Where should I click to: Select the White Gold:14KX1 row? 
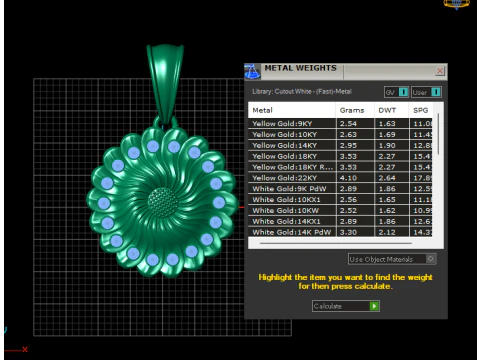click(340, 221)
